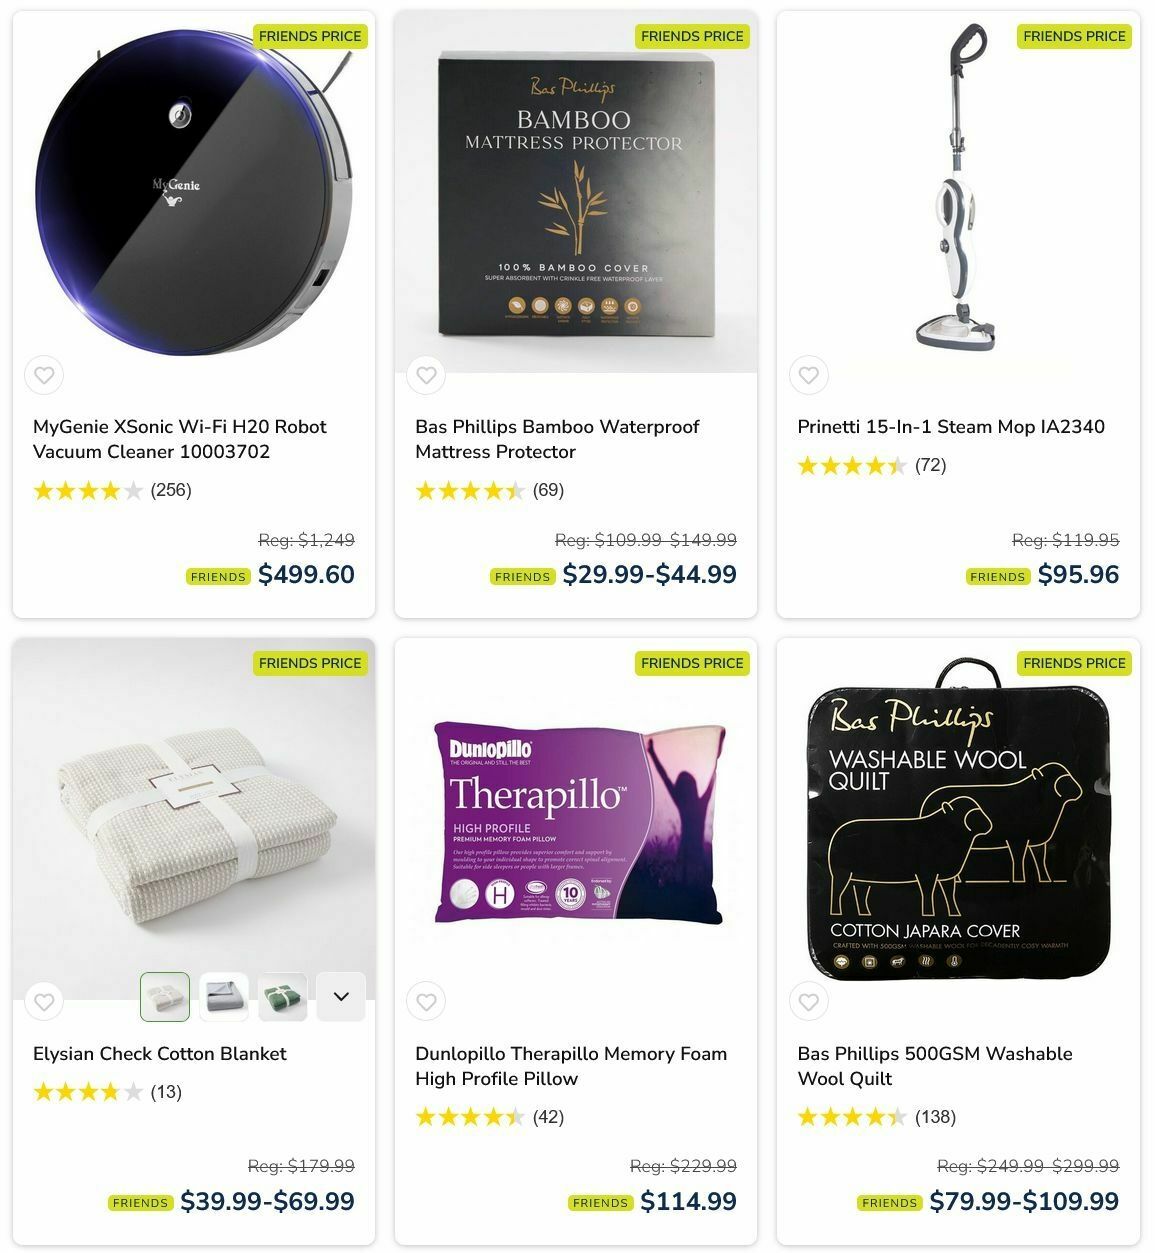Heart the Bas Phillips Wool Quilt
Screen dimensions: 1155x1253
pos(809,1002)
